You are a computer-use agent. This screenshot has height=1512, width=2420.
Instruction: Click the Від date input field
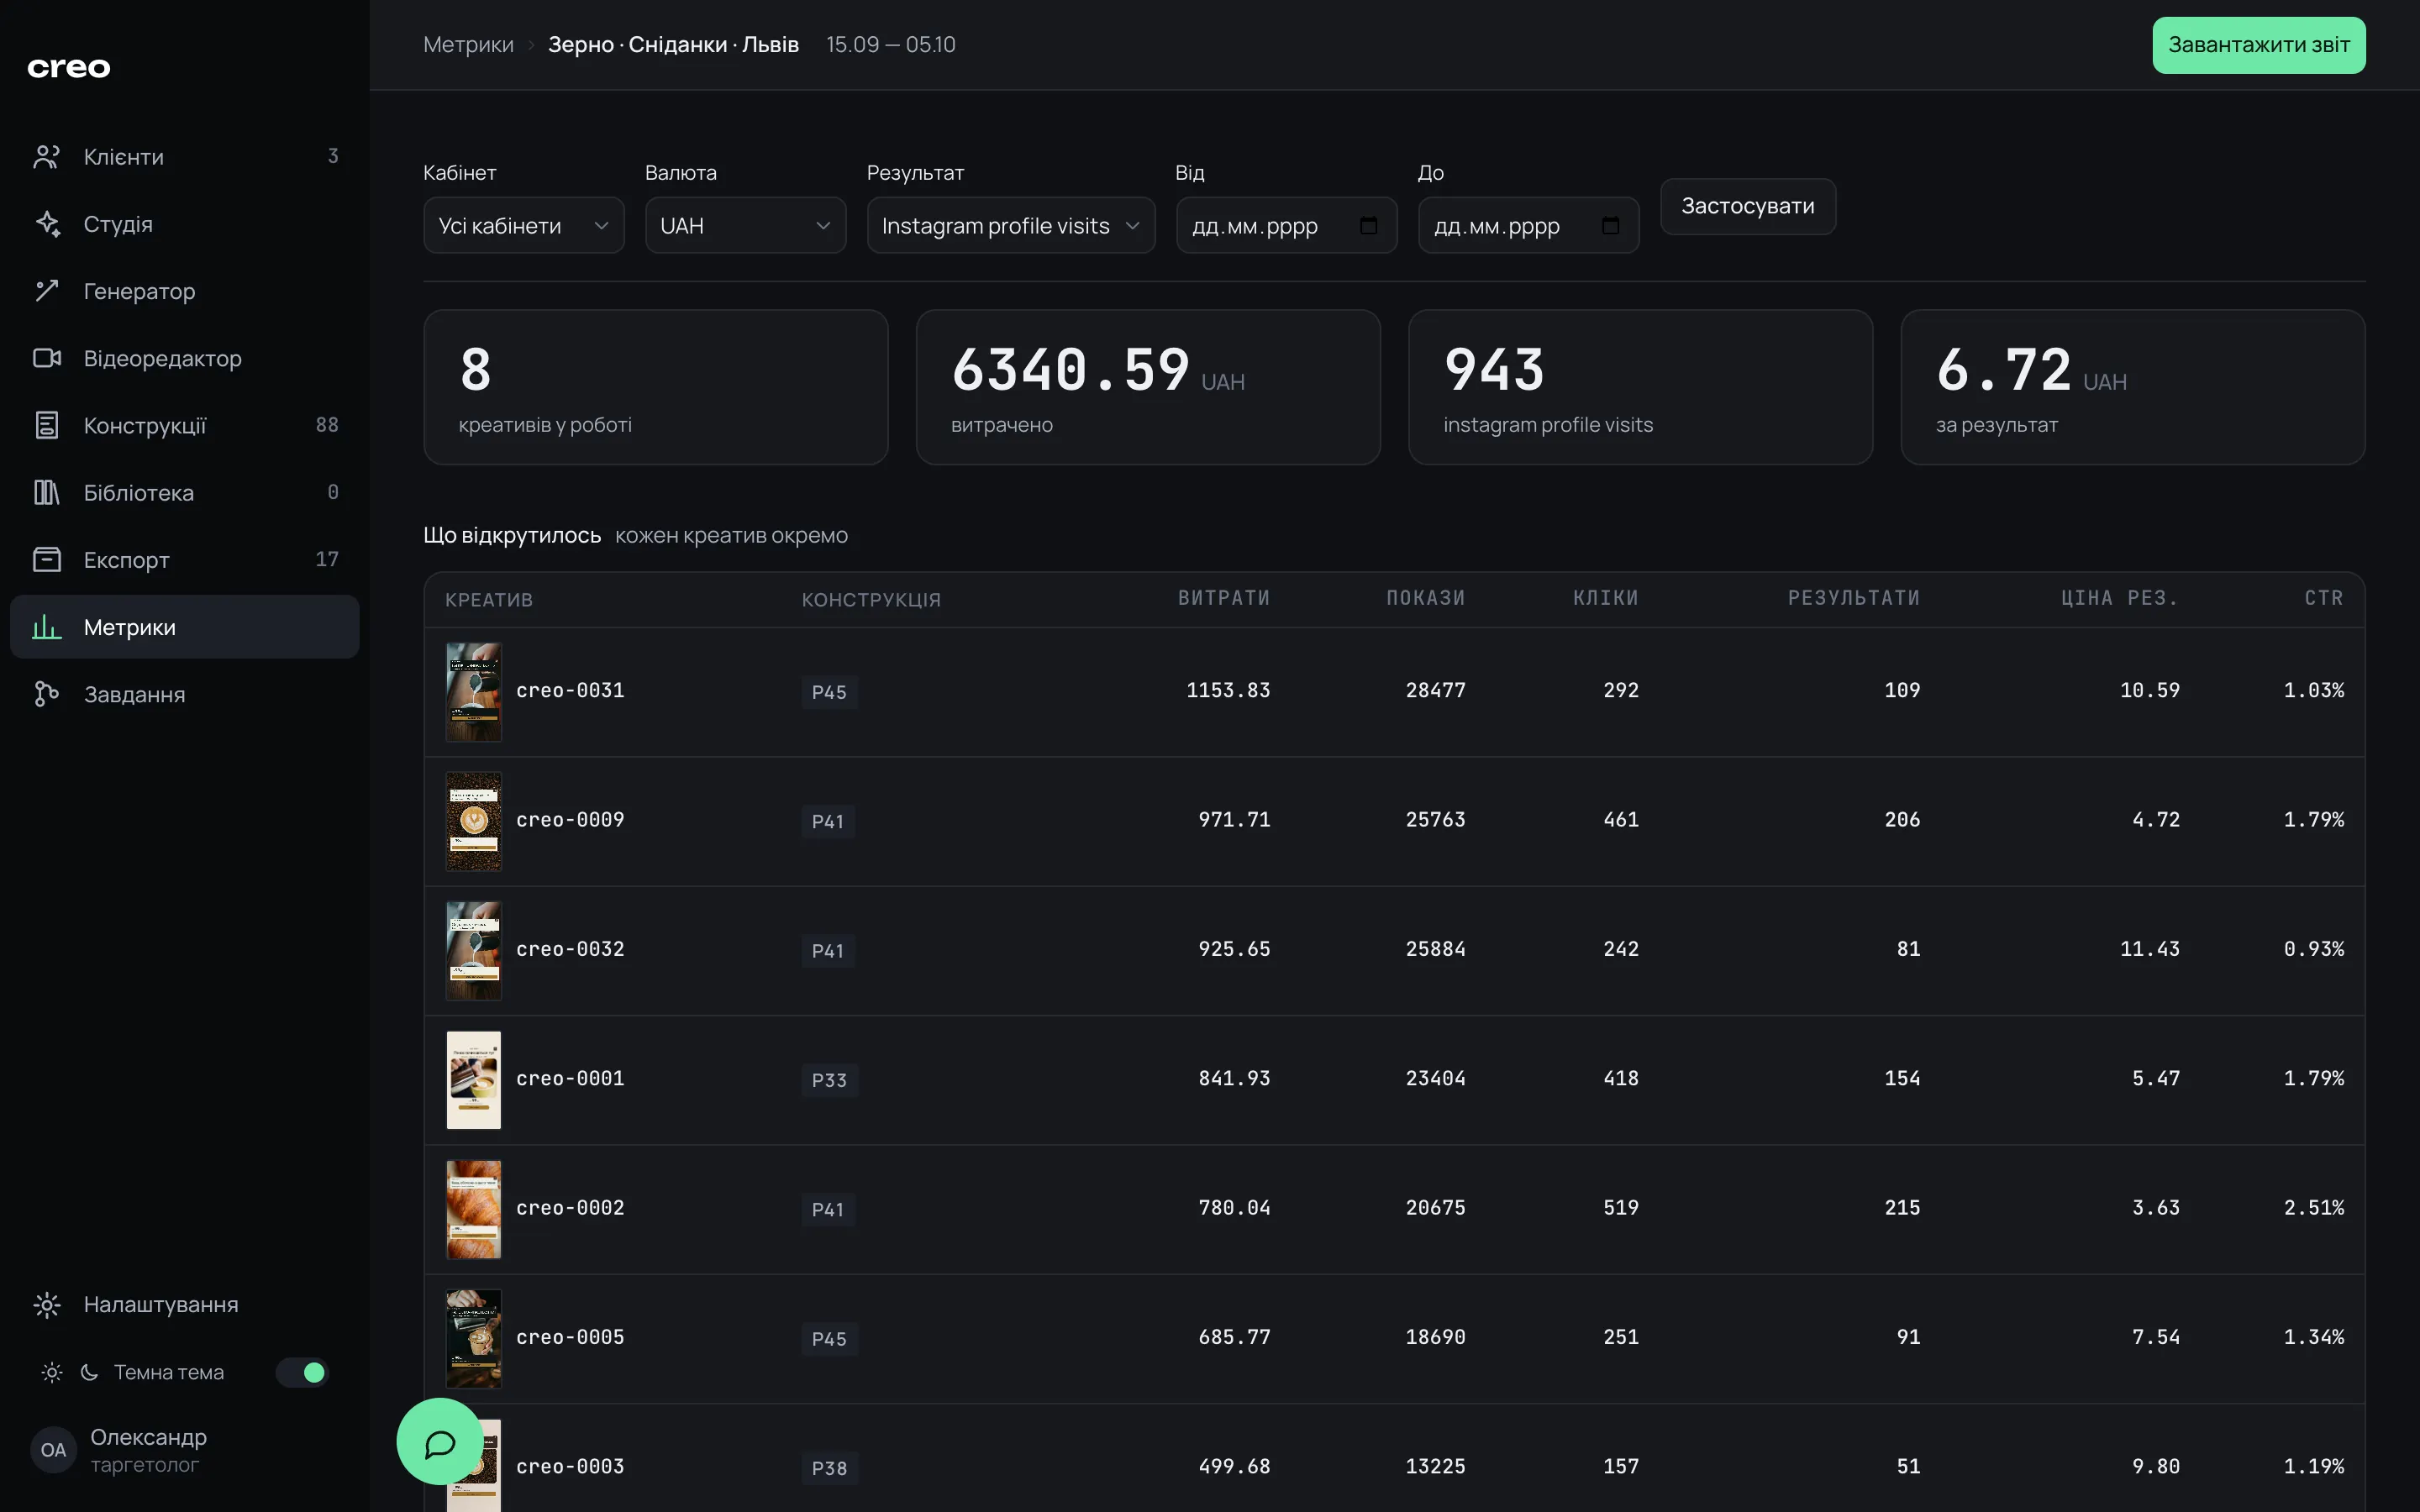point(1286,226)
